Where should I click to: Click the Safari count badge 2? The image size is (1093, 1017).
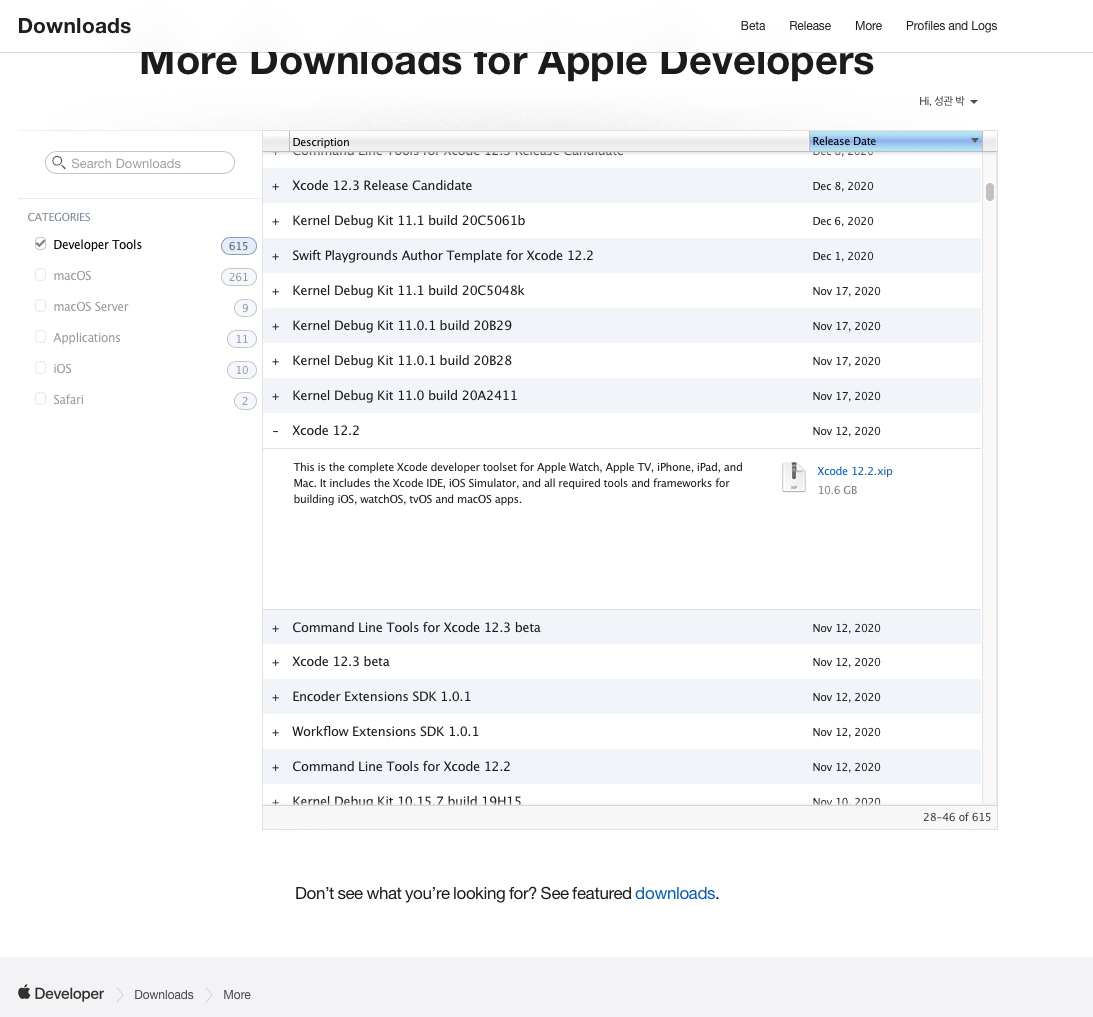245,401
